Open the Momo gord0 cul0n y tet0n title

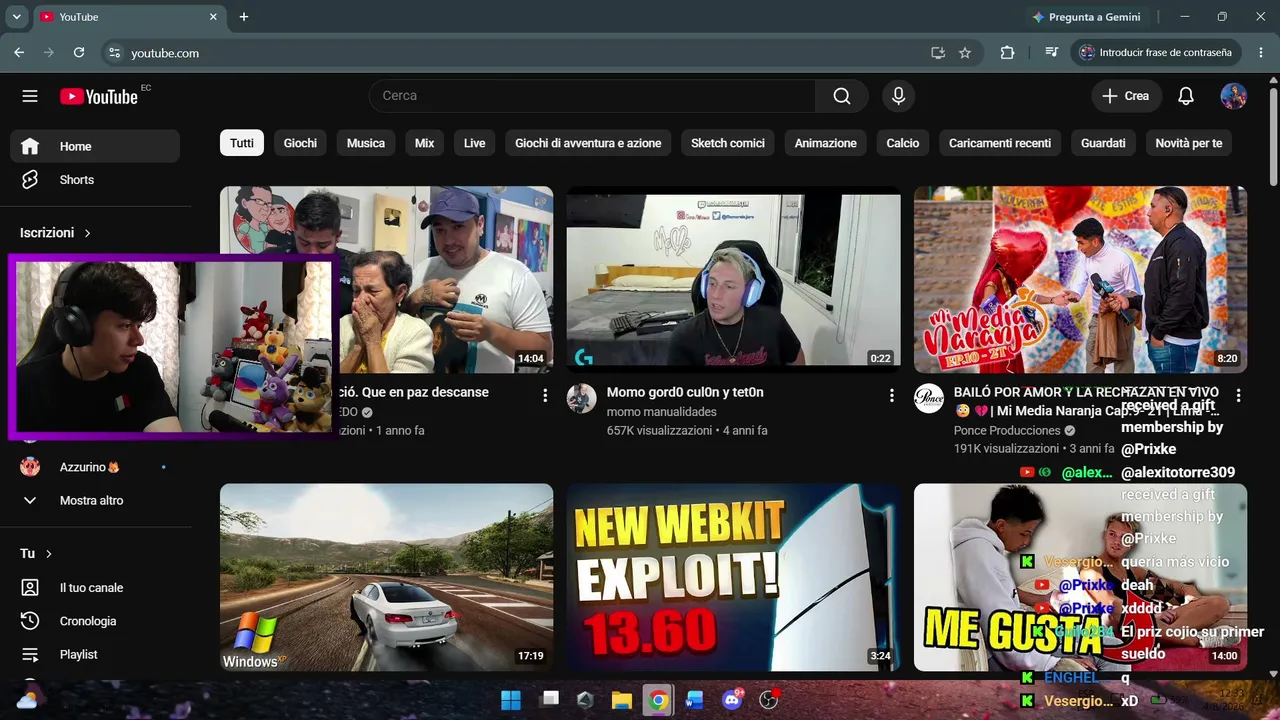(685, 392)
